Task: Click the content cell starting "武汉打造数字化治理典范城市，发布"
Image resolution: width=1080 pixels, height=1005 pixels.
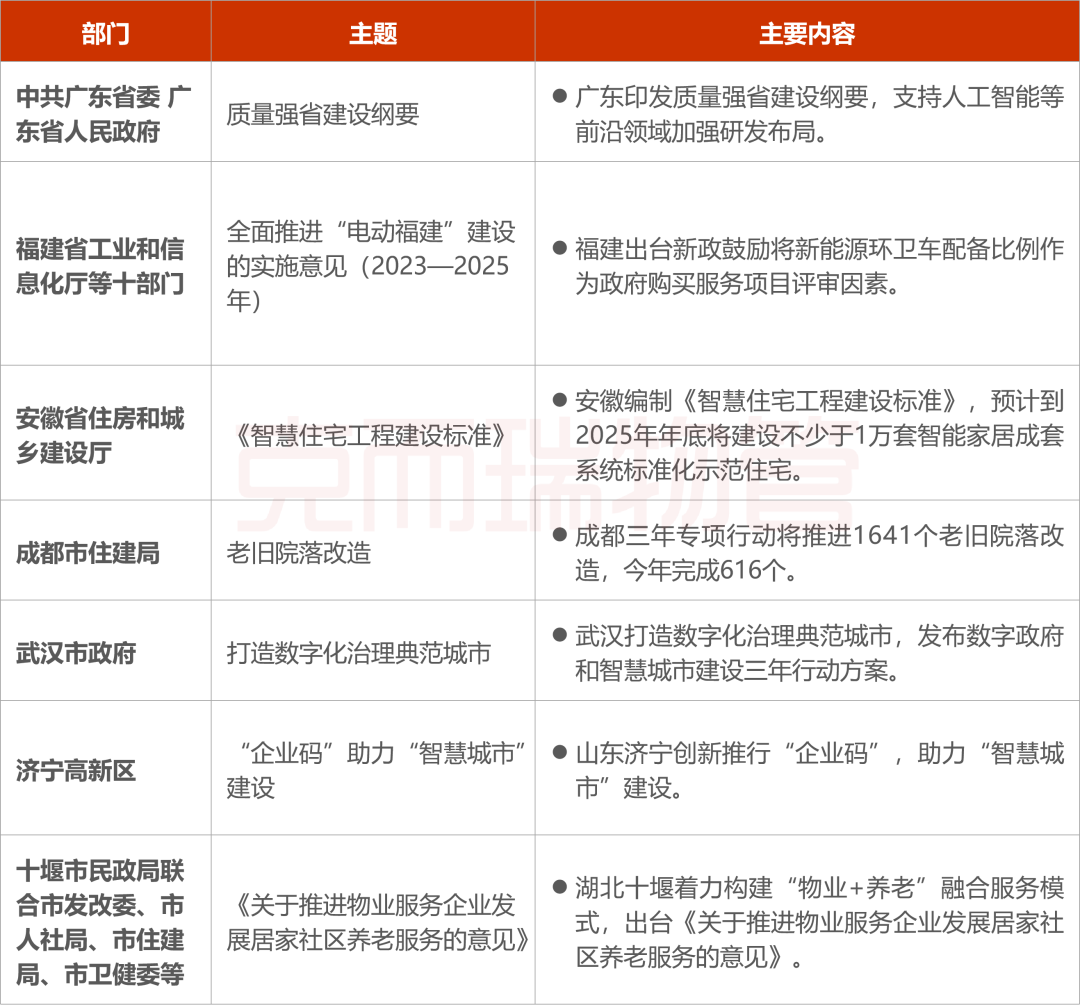Action: click(x=807, y=651)
